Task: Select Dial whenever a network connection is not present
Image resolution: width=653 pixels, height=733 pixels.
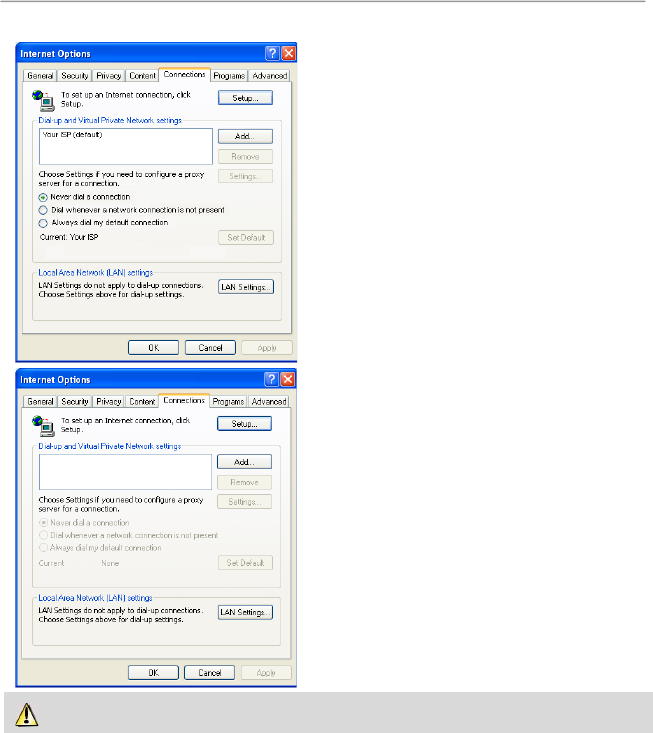Action: [43, 210]
